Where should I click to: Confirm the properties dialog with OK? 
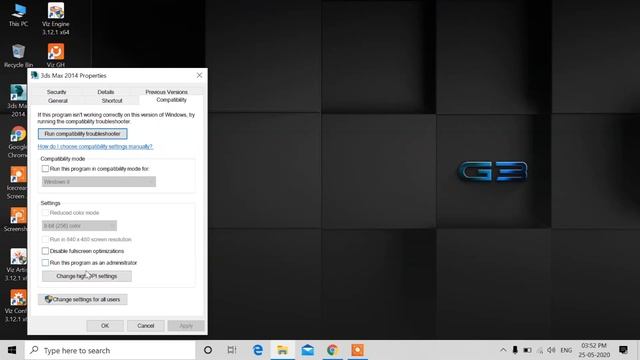(105, 326)
